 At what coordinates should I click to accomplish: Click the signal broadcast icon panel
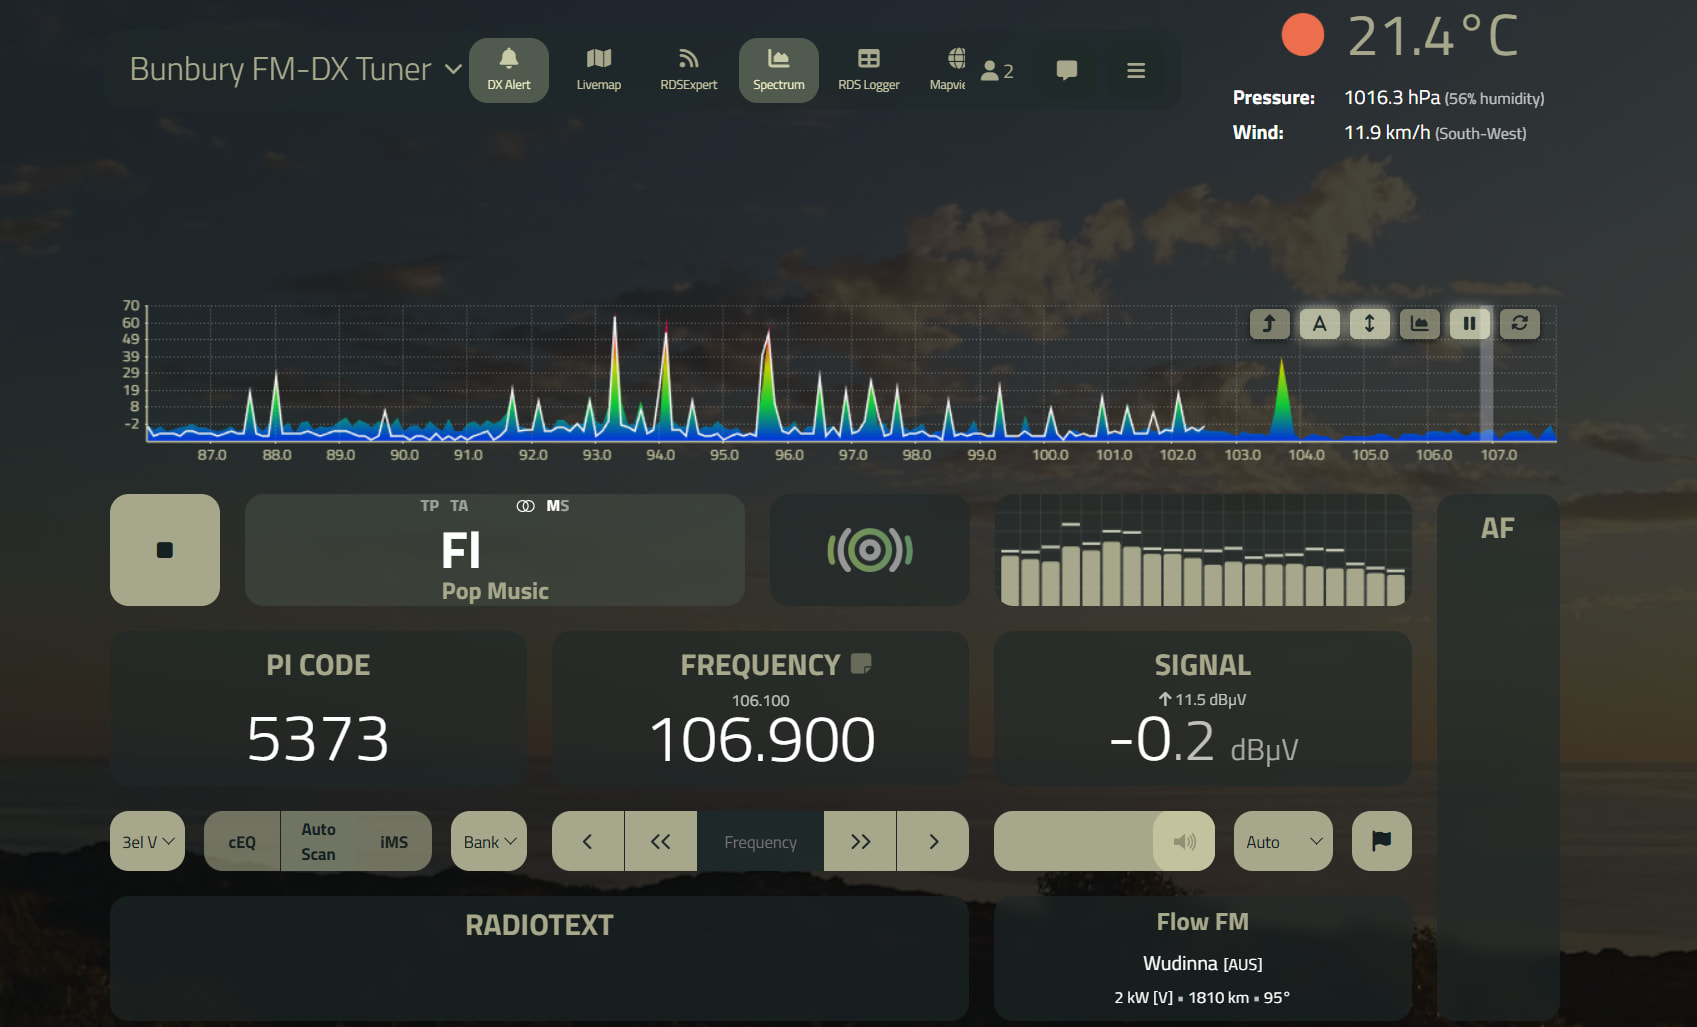tap(869, 550)
